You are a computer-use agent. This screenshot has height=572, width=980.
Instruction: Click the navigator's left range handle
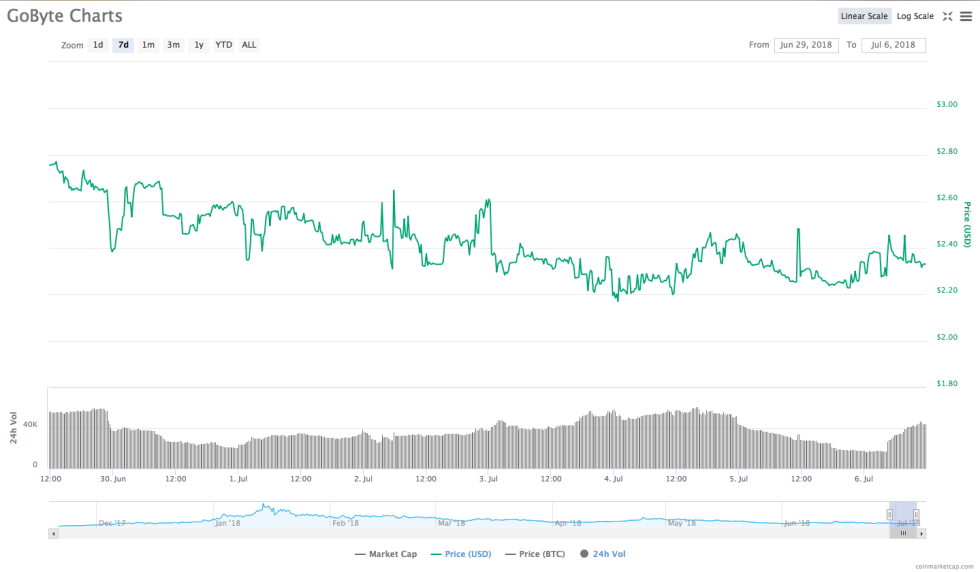[x=890, y=514]
